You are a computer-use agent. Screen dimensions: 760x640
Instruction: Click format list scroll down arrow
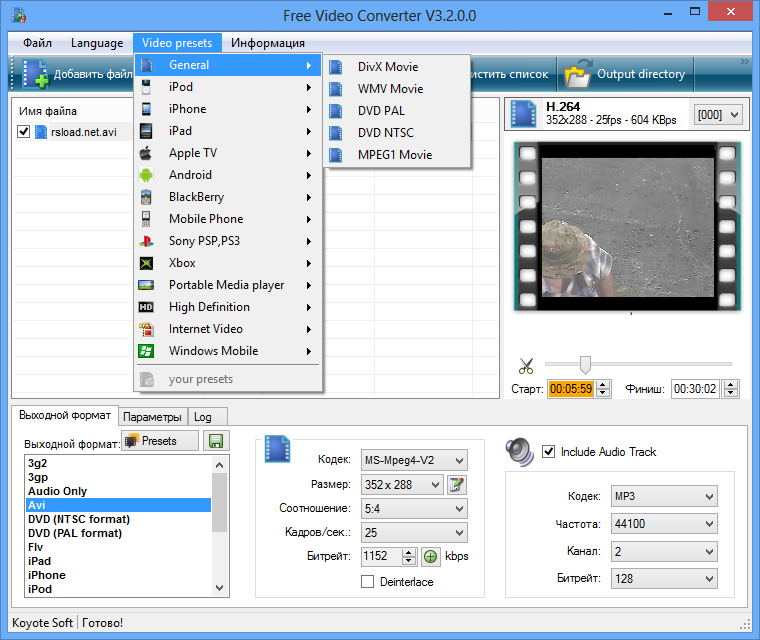pos(220,588)
